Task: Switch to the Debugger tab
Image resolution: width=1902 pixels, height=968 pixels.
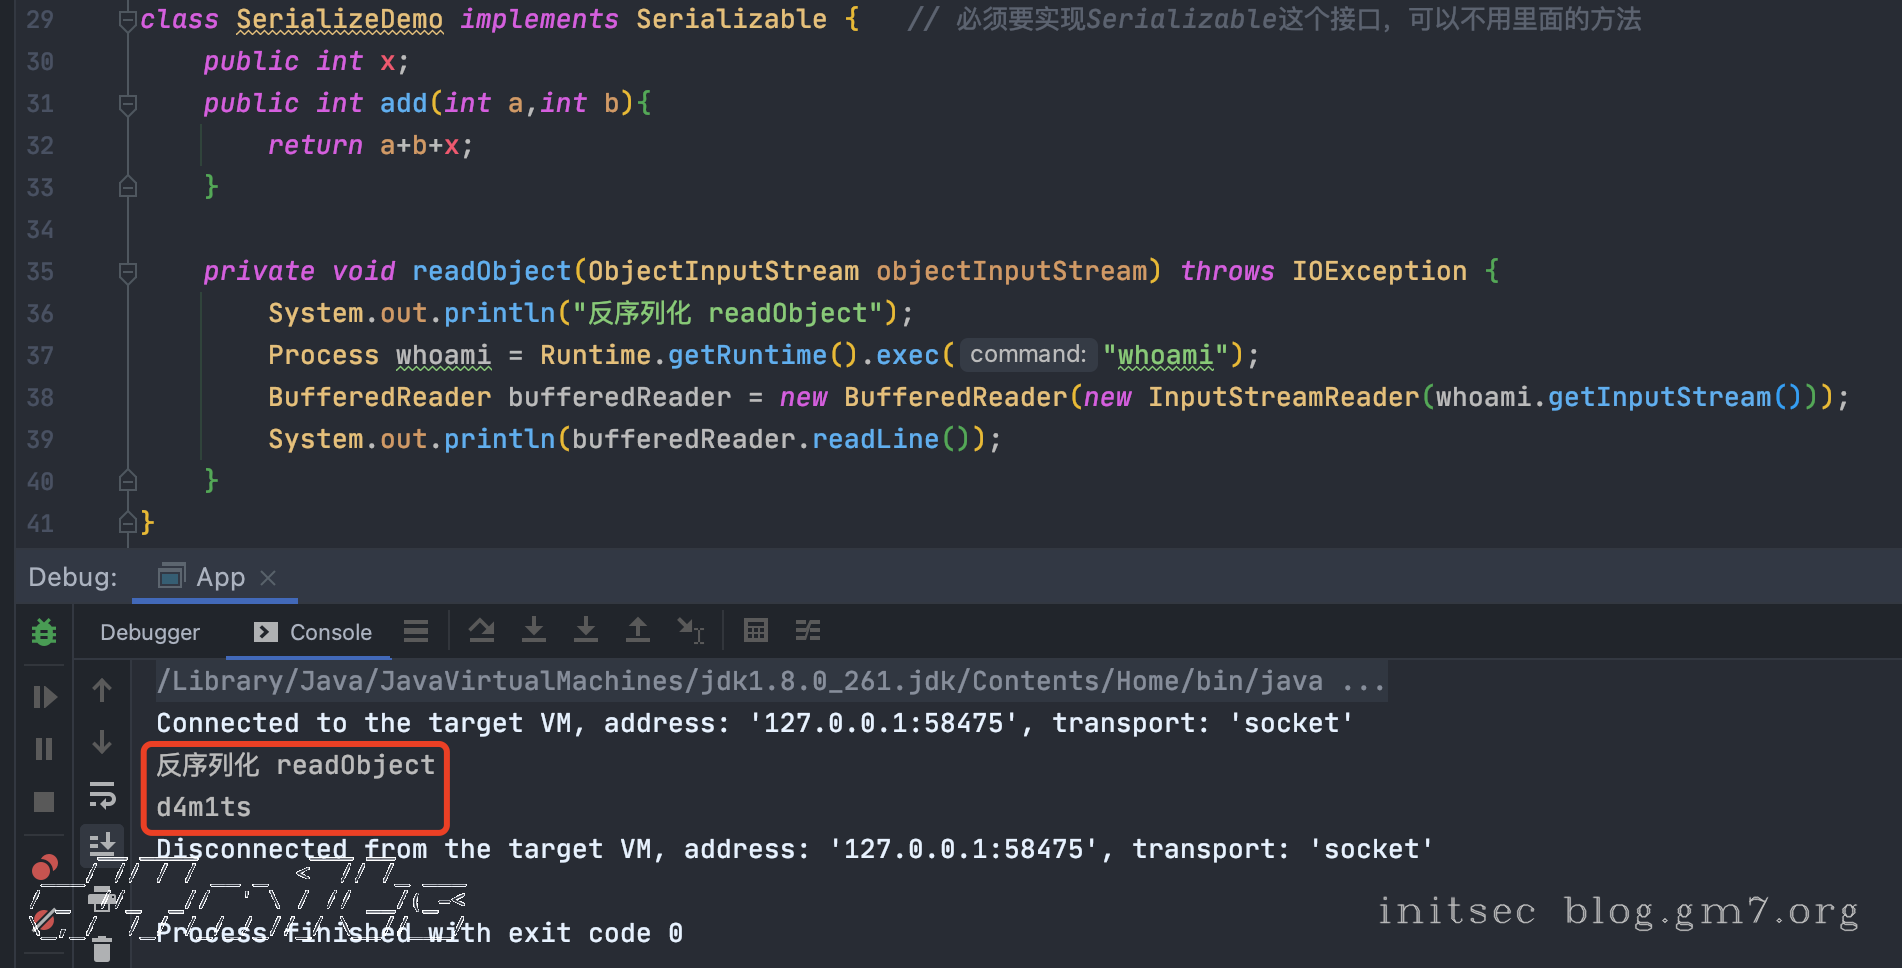Action: [x=150, y=632]
